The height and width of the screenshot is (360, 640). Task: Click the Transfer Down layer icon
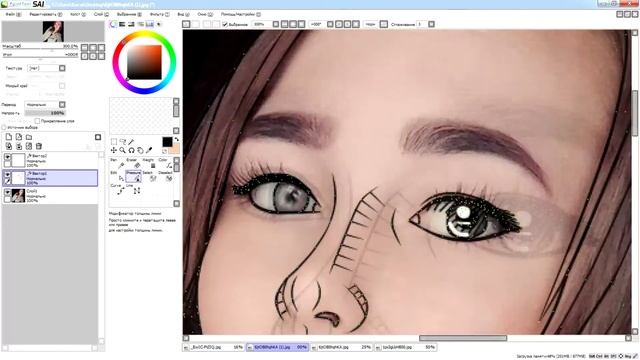click(x=9, y=146)
